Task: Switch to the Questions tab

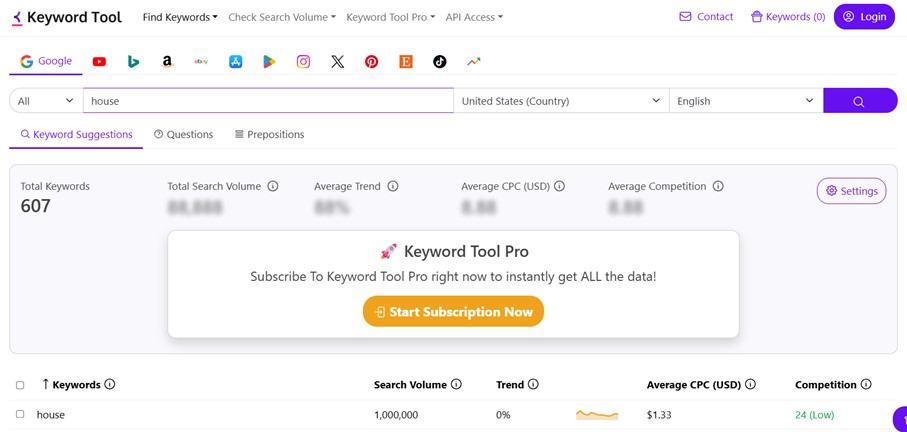Action: pos(184,134)
